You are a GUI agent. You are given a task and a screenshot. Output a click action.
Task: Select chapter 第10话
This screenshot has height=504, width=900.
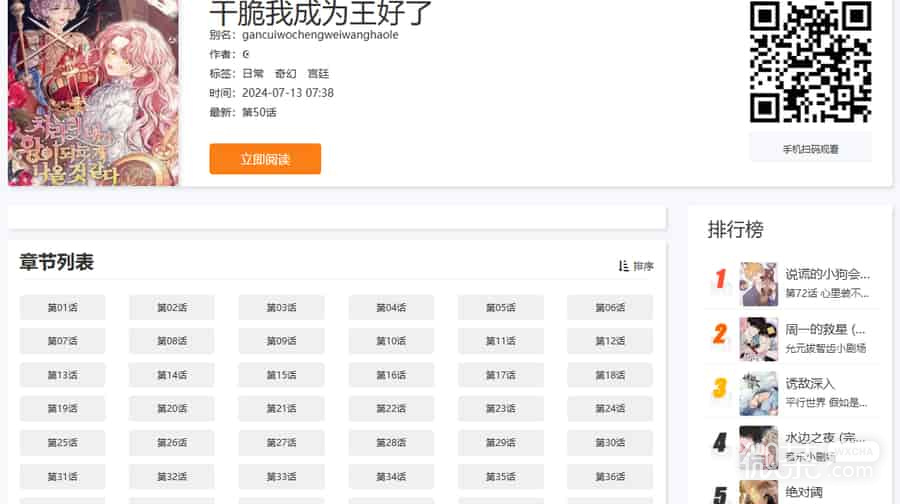pyautogui.click(x=391, y=341)
